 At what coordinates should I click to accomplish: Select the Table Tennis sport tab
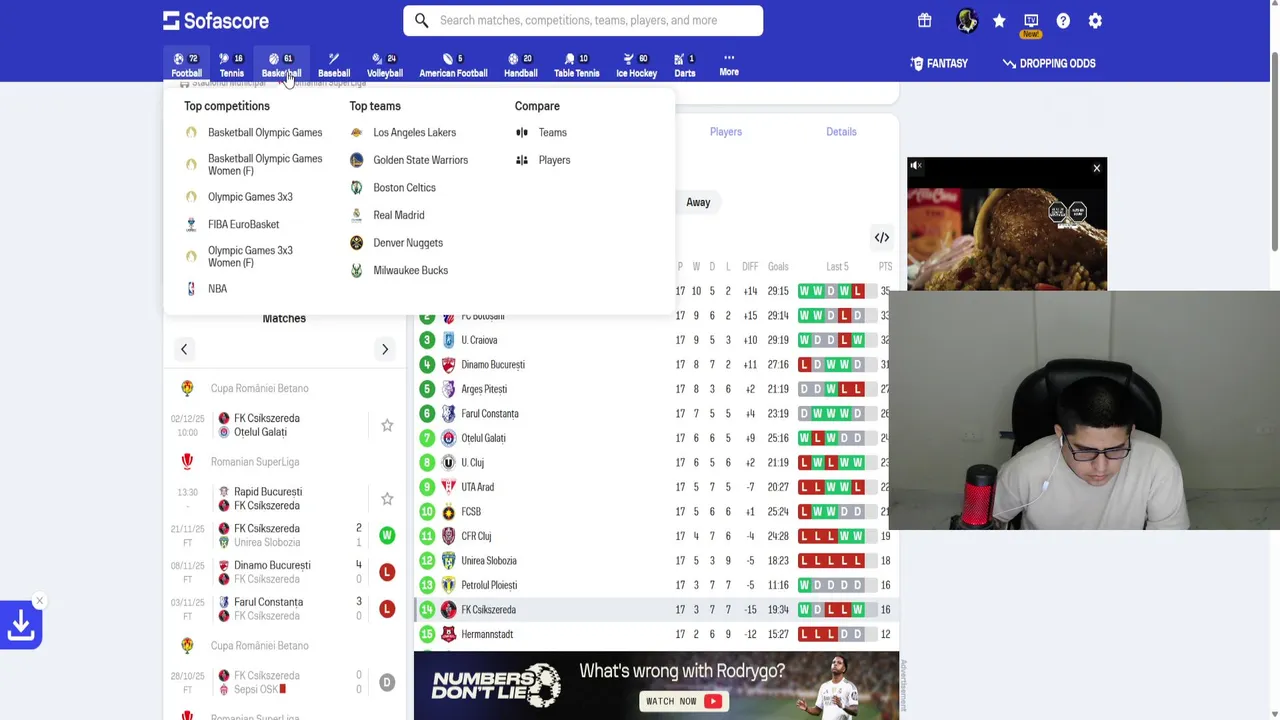(577, 65)
